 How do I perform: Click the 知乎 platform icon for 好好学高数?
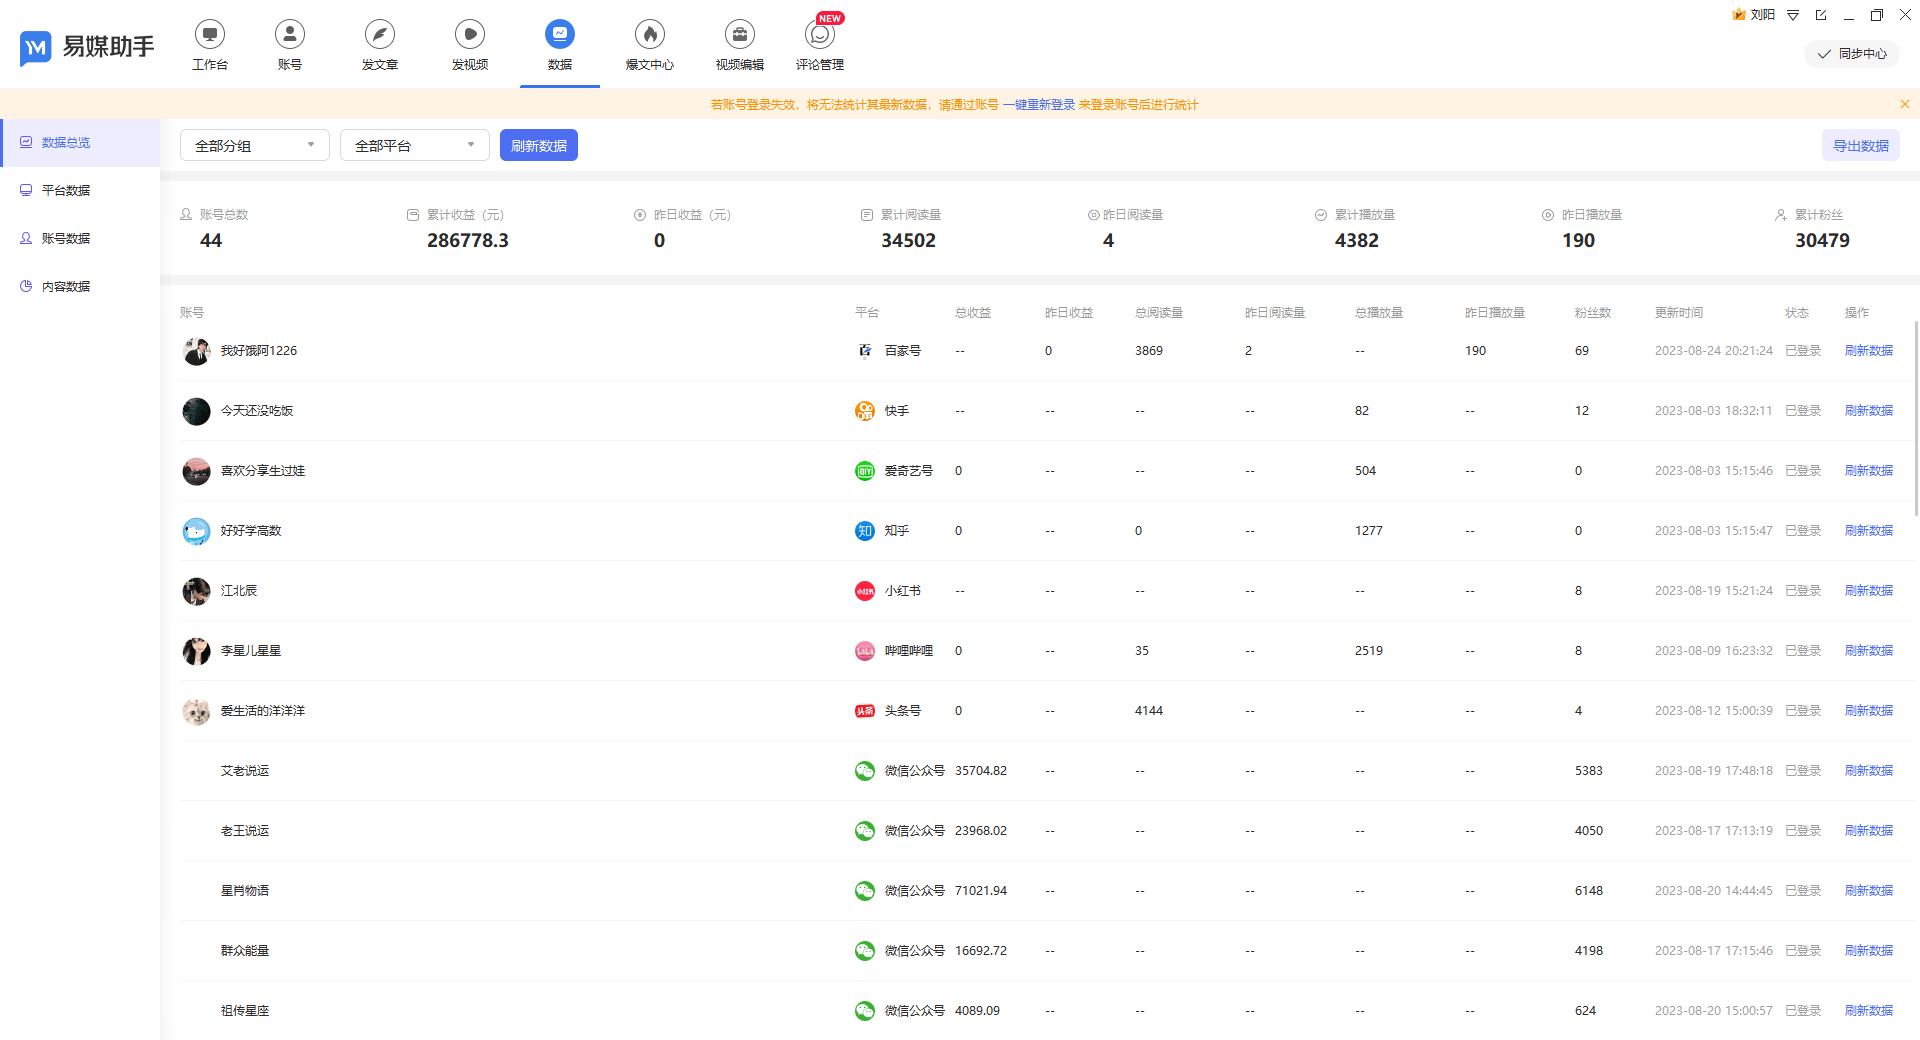pyautogui.click(x=864, y=531)
